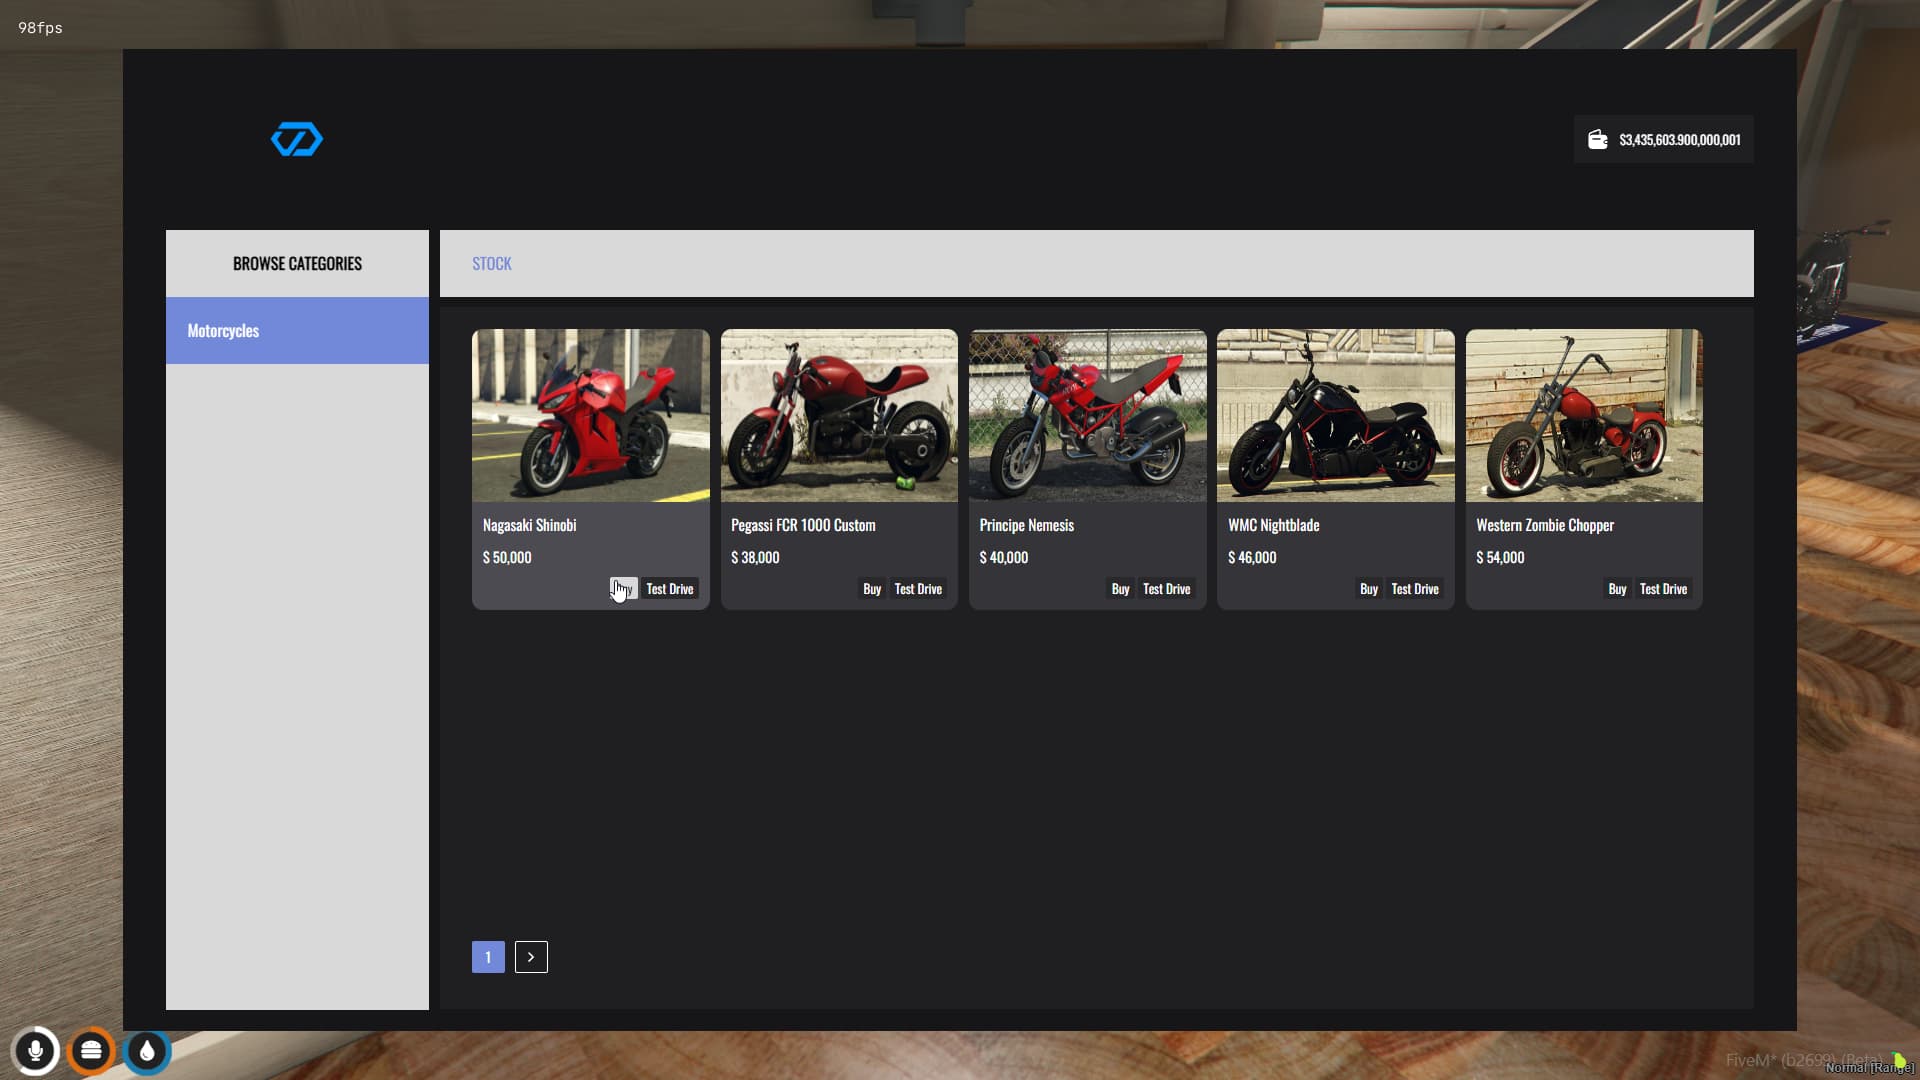Viewport: 1920px width, 1080px height.
Task: Click the Western Zombie Chopper title
Action: [x=1545, y=525]
